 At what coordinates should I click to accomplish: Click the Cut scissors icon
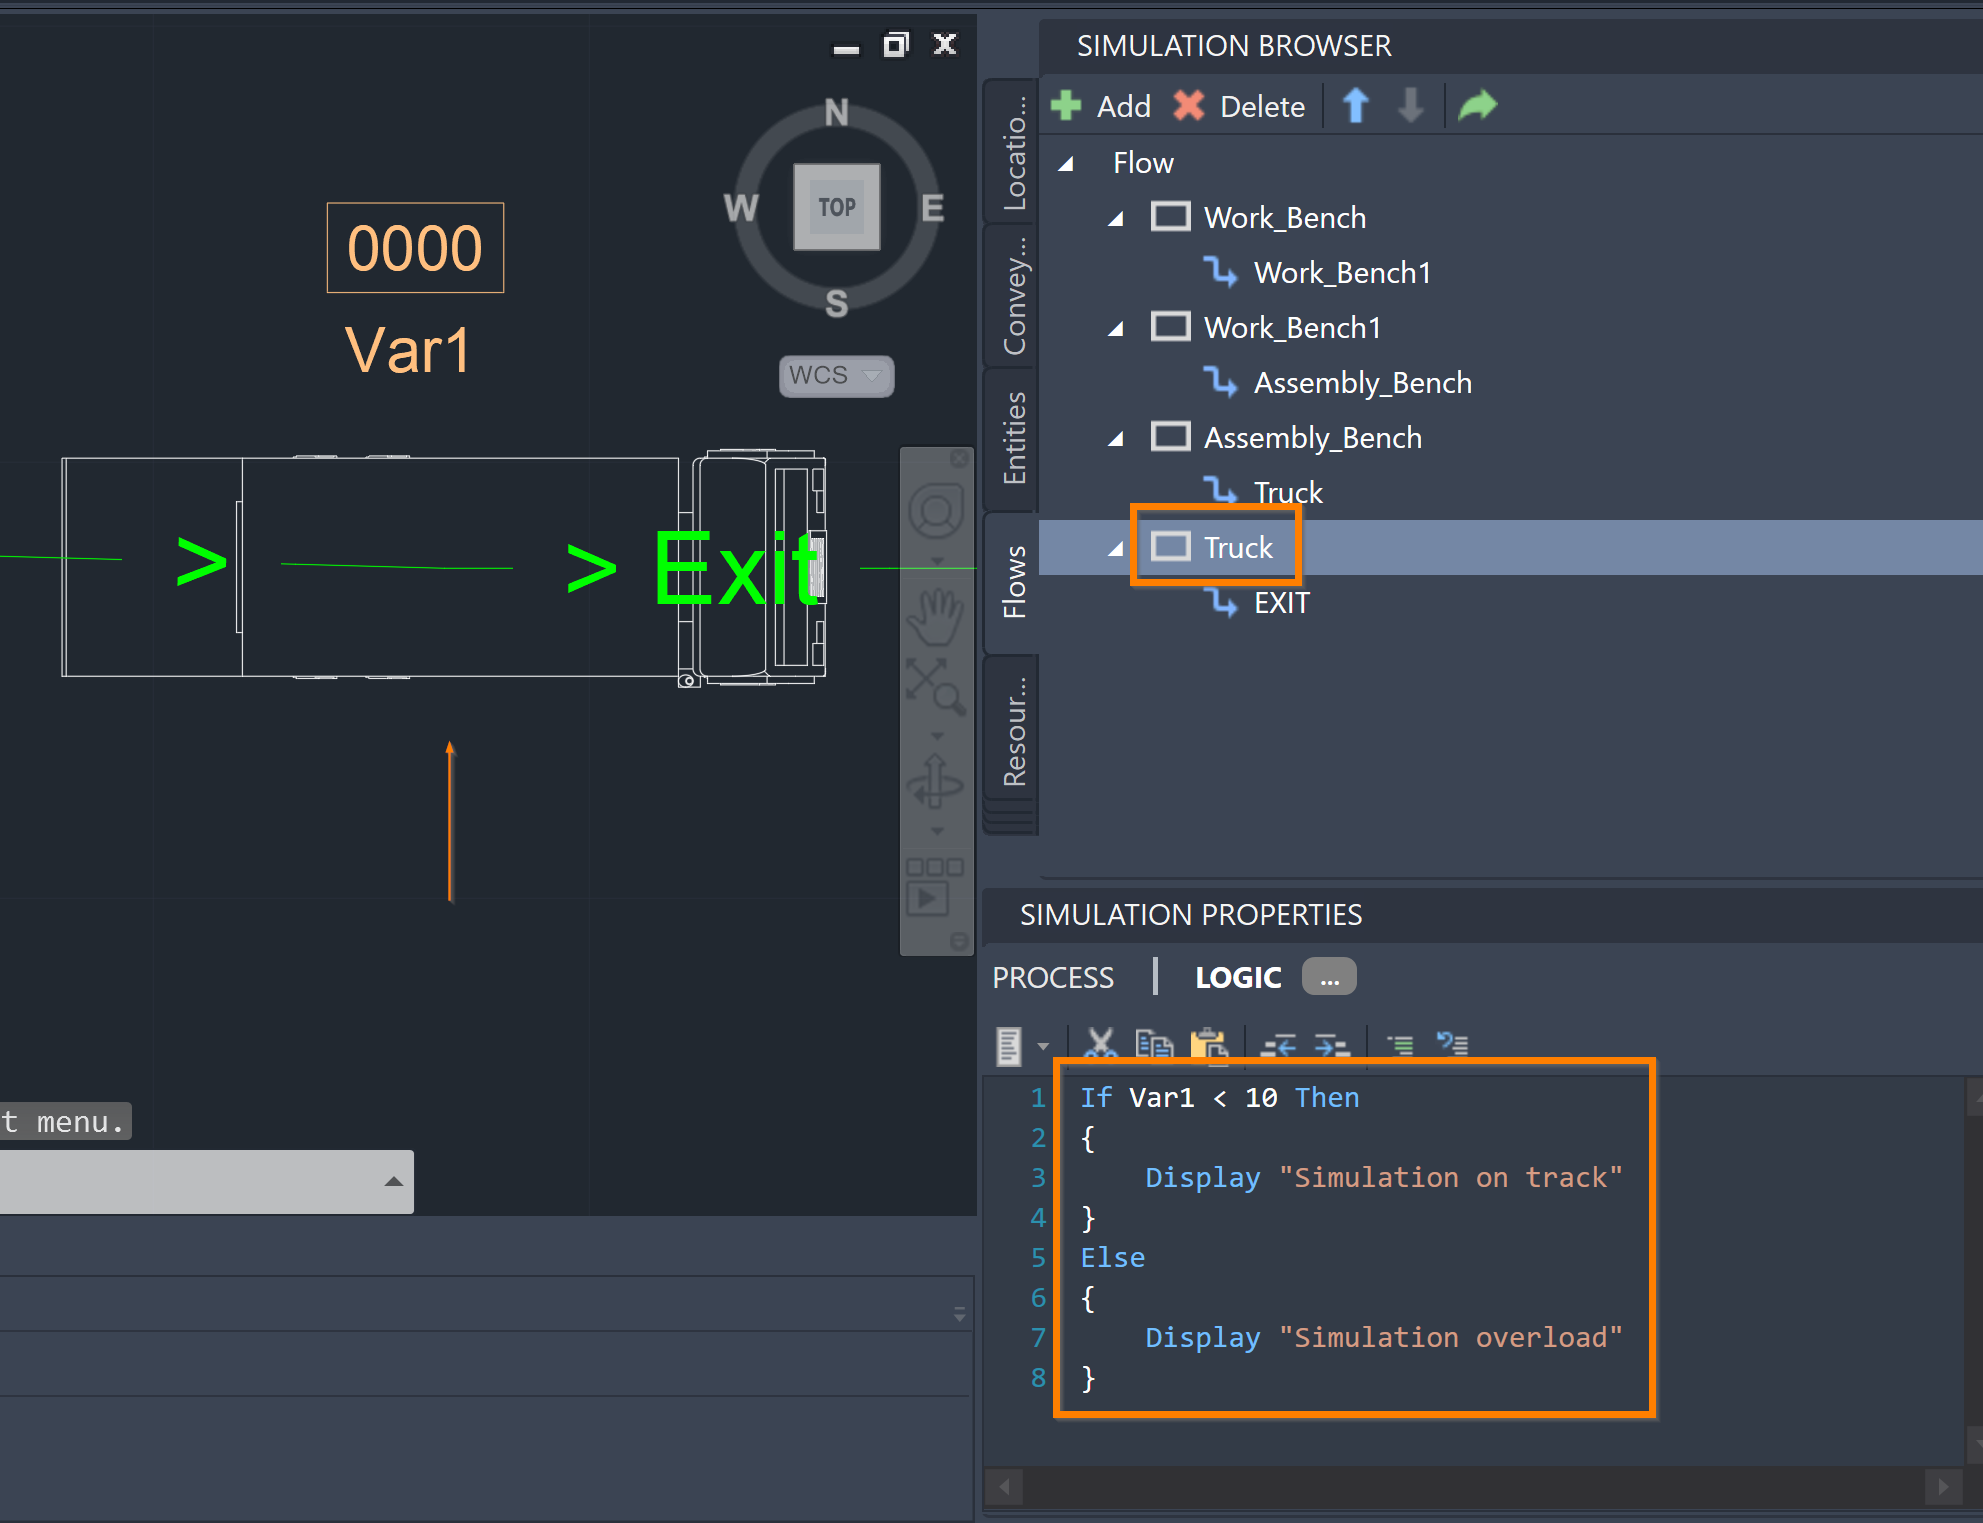[1100, 1045]
